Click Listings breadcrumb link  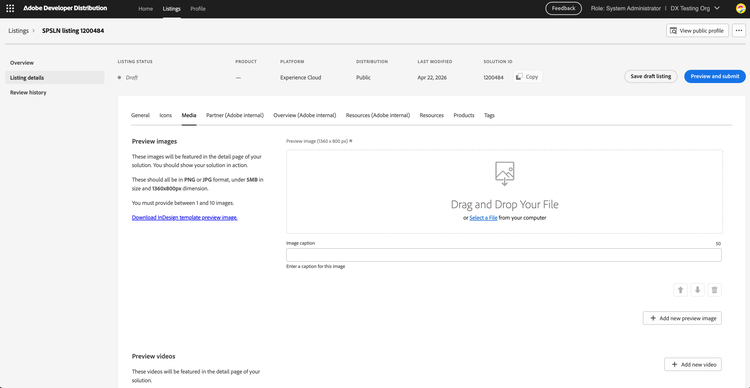click(x=18, y=31)
